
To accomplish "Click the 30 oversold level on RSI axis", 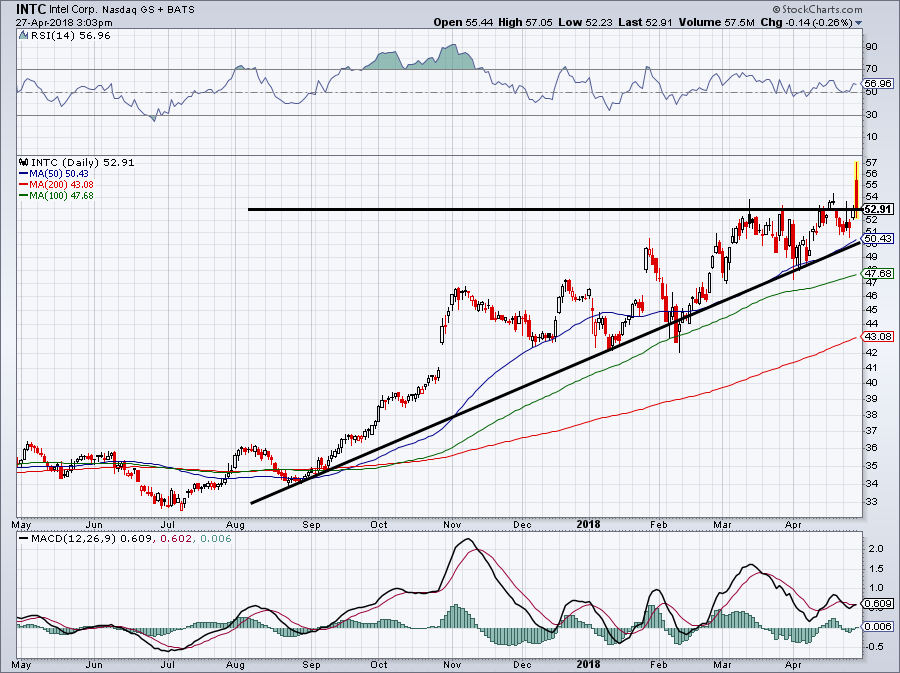I will pyautogui.click(x=871, y=115).
